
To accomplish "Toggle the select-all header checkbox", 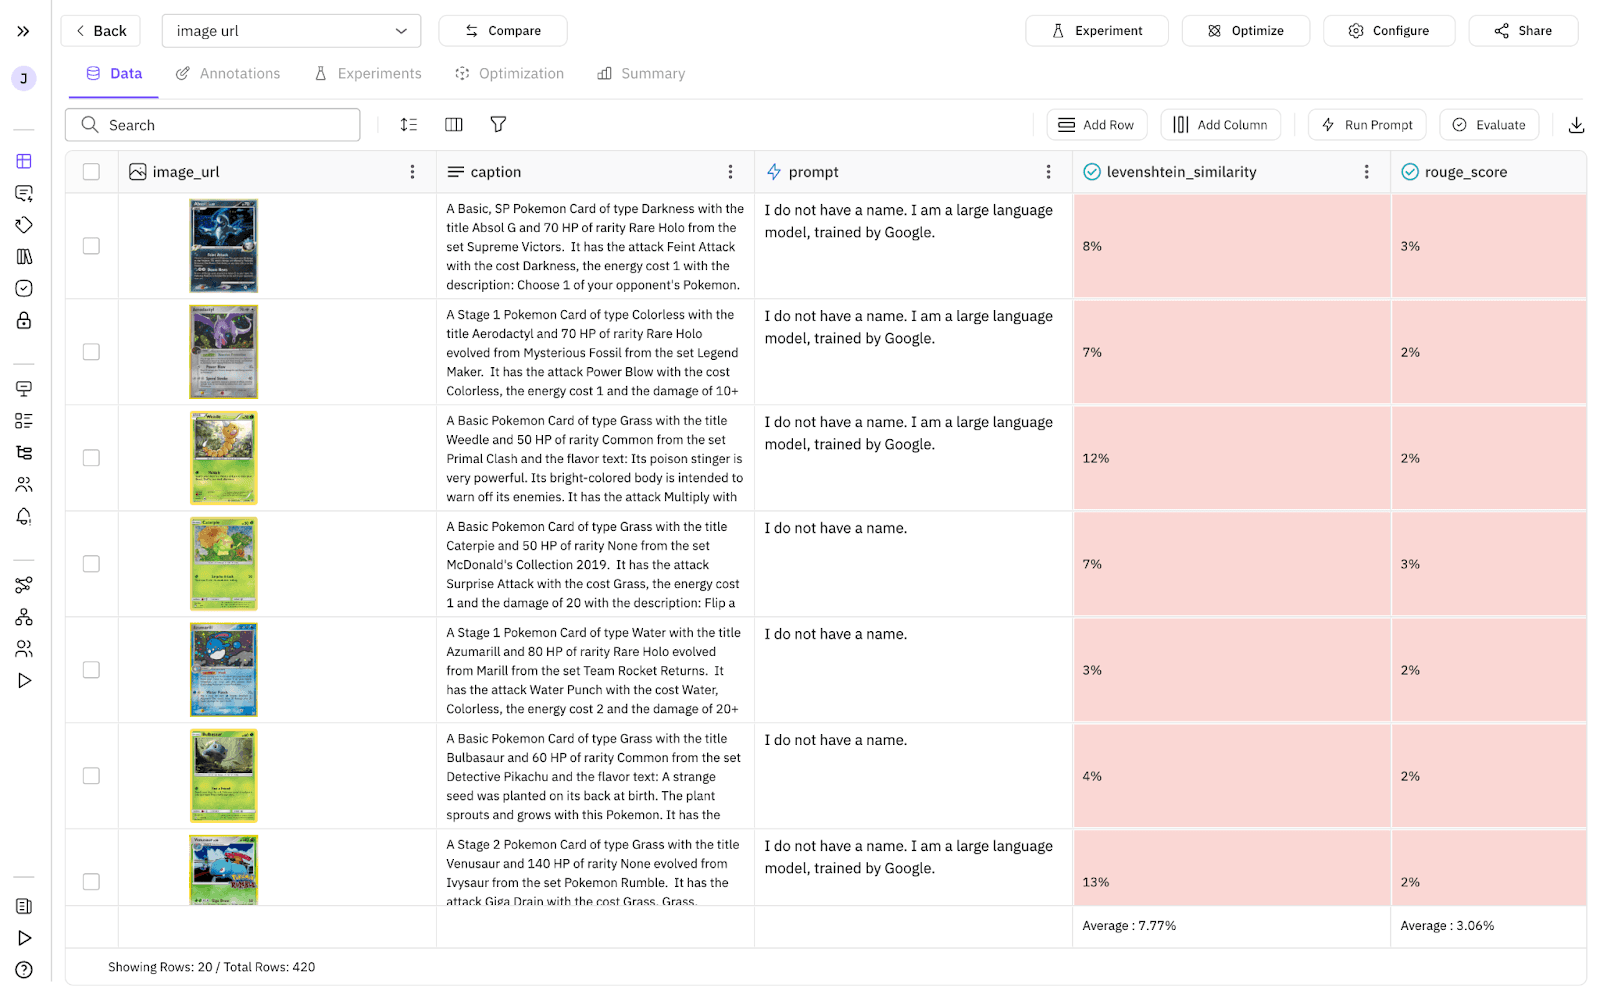I will tap(91, 172).
